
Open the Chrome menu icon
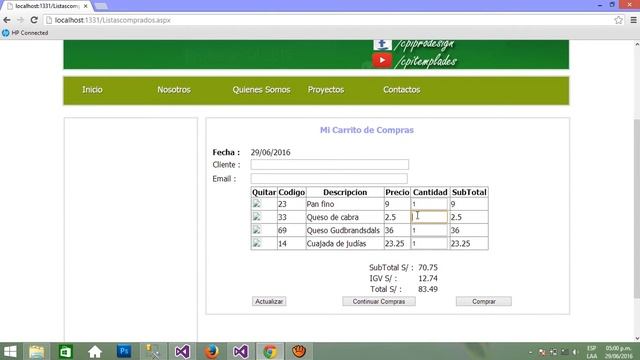point(633,20)
